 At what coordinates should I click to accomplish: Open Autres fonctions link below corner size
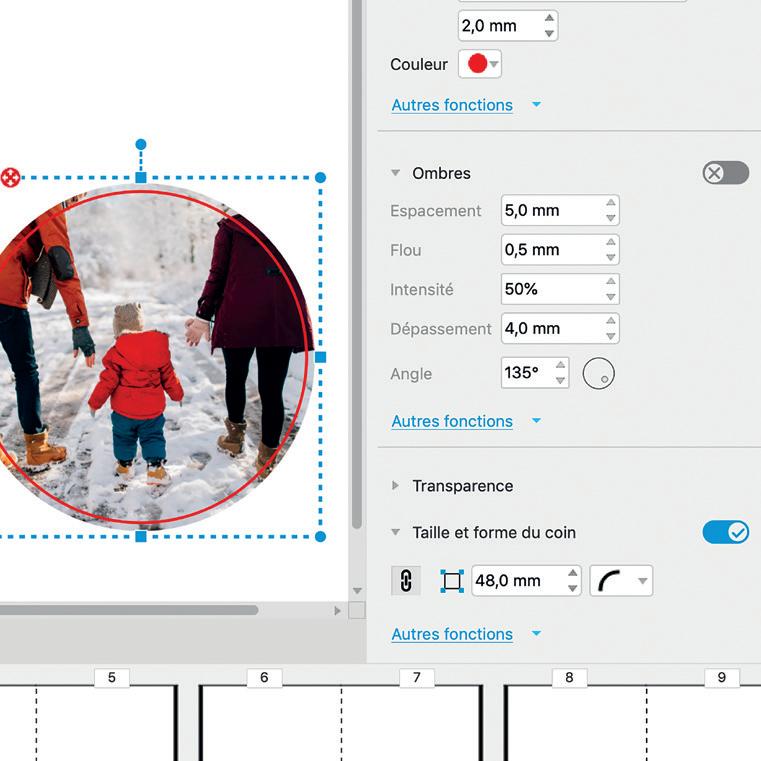pyautogui.click(x=452, y=634)
